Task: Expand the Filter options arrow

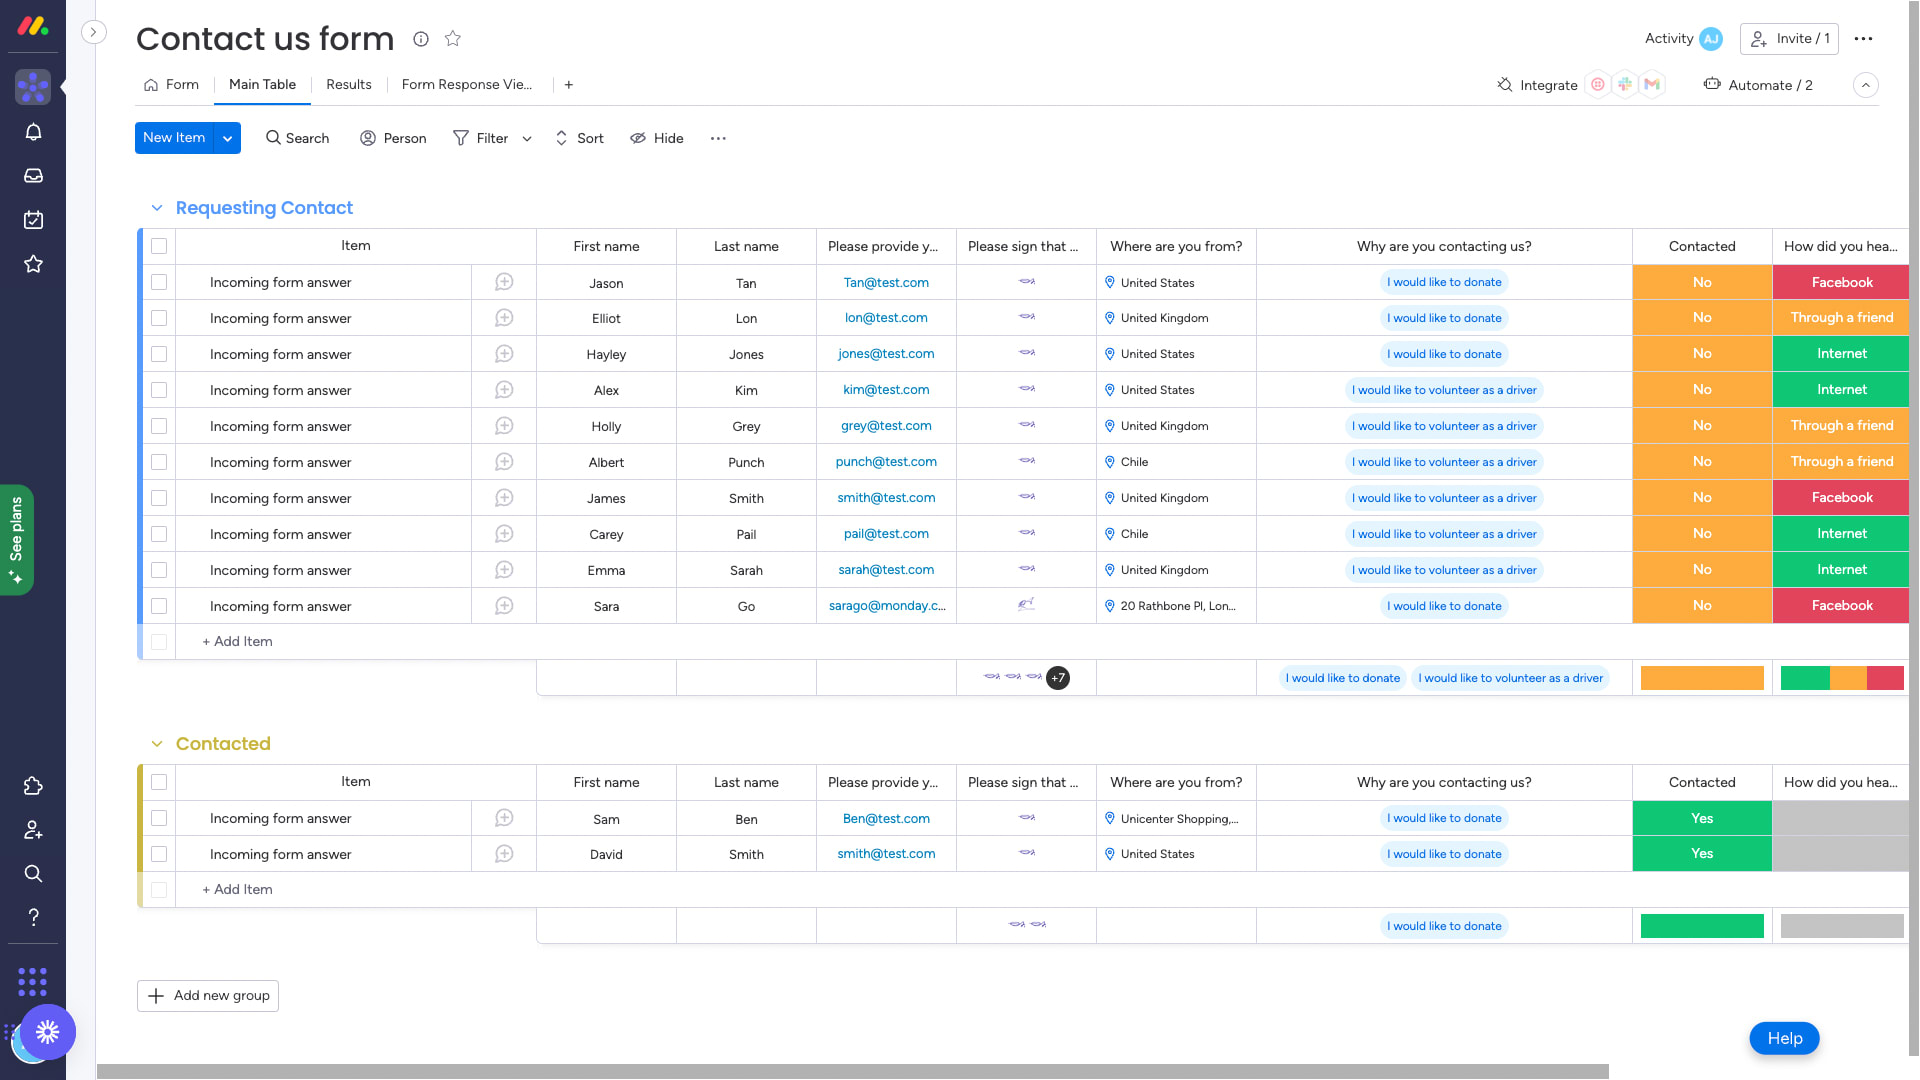Action: (527, 139)
